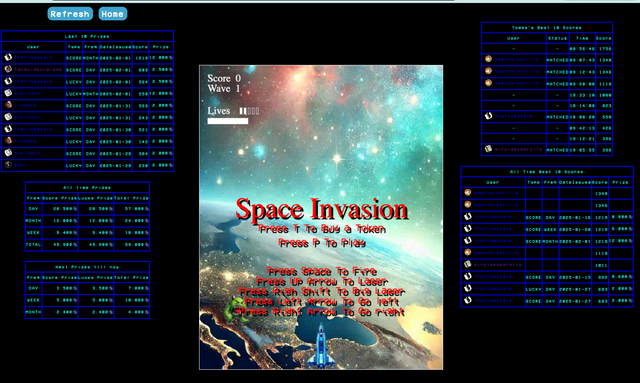Click avatar in All Time Best WEEK row
640x383 pixels.
(x=468, y=229)
